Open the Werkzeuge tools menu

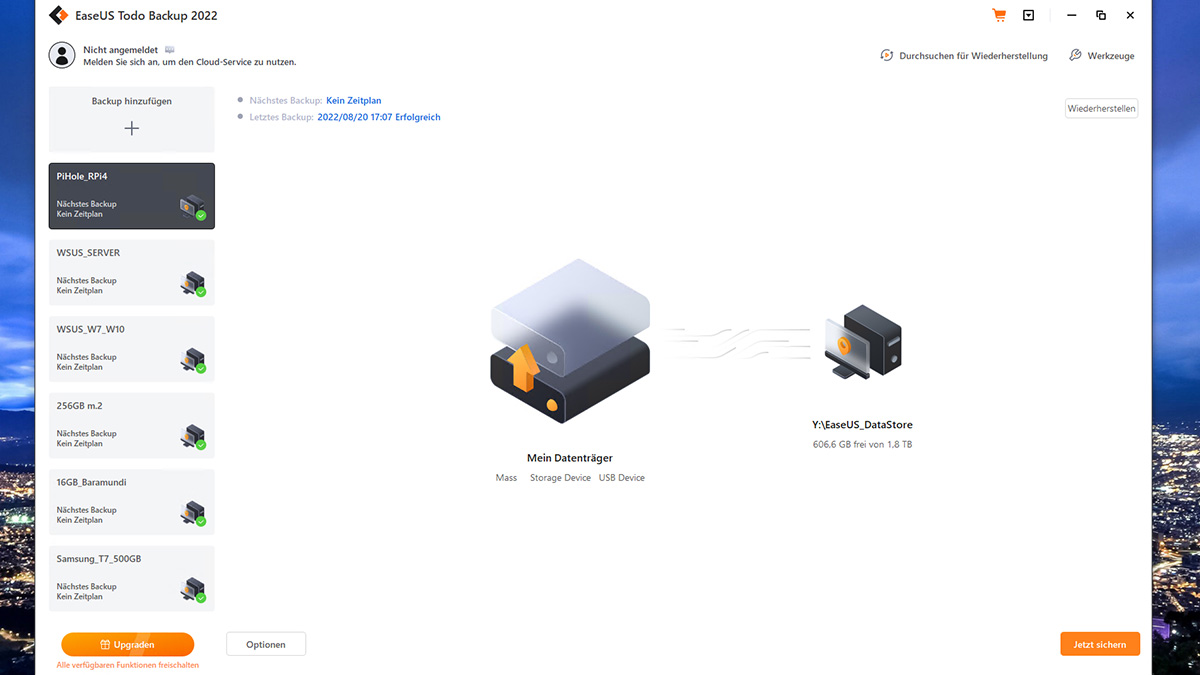click(x=1102, y=56)
